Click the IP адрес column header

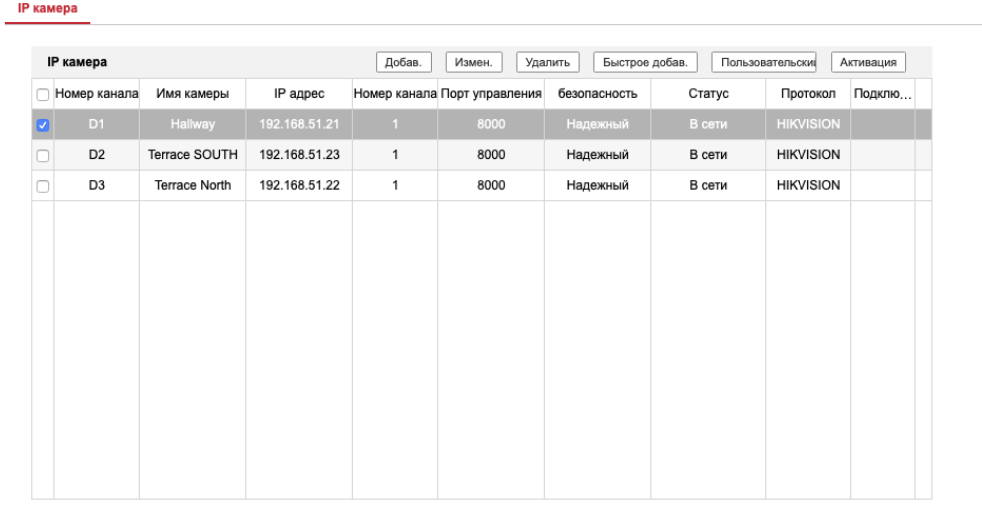click(299, 93)
